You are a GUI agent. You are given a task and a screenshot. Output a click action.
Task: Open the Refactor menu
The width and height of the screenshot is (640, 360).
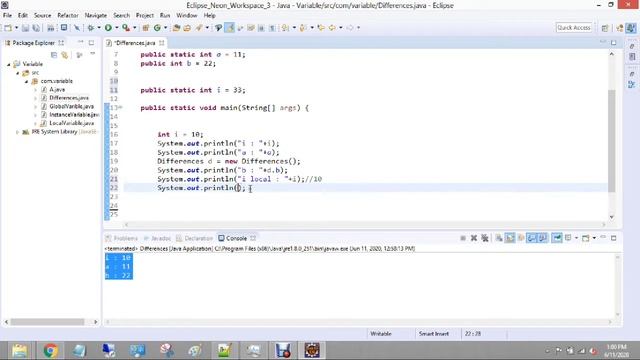click(68, 16)
